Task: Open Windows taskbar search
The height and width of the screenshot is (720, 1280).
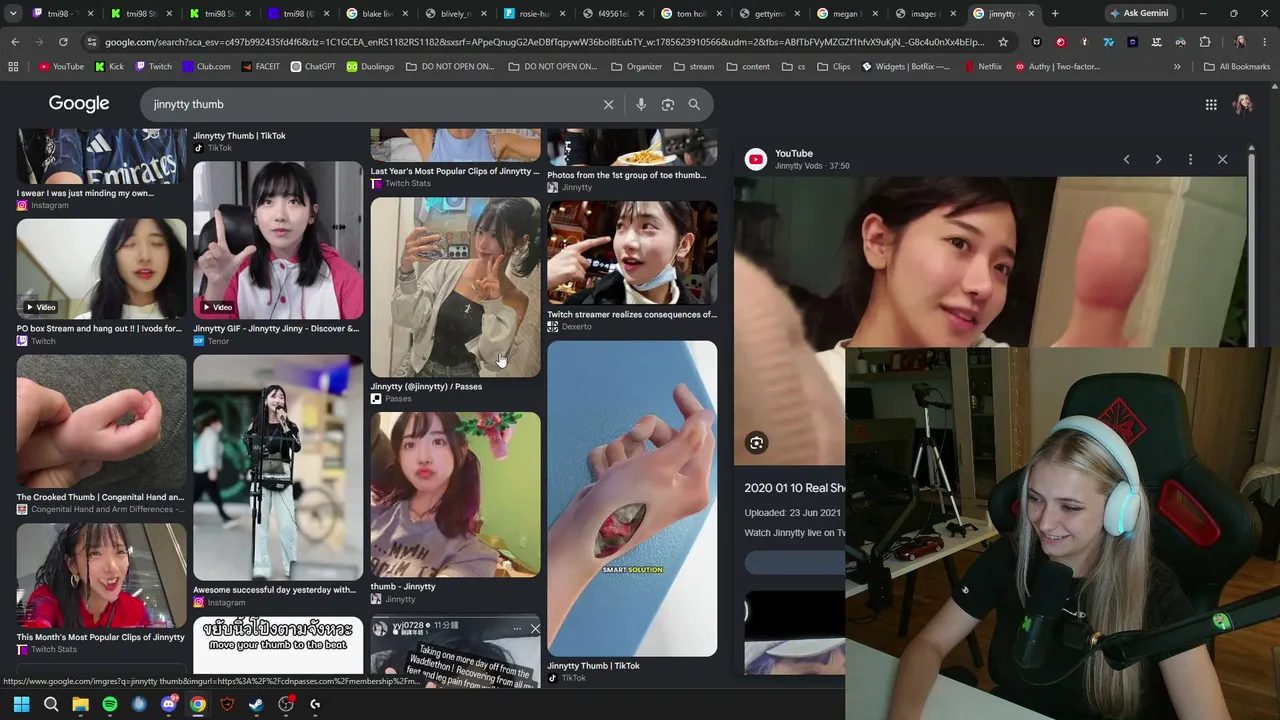Action: 51,704
